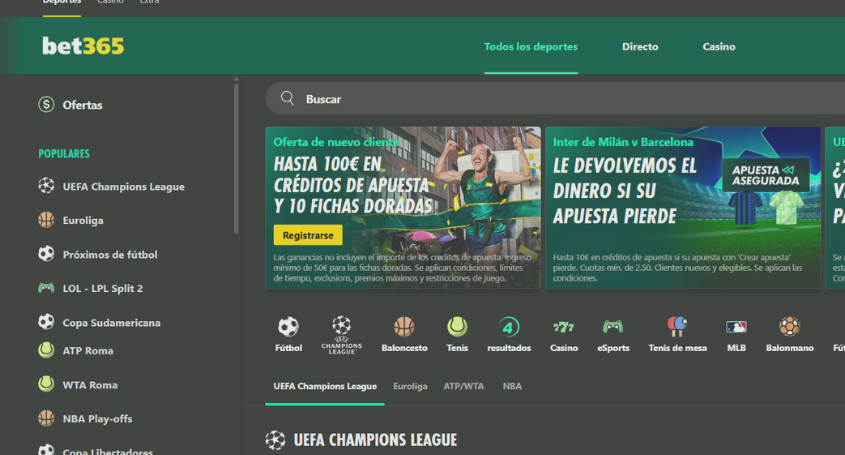Click the WTA Roma tennis ball icon

click(x=46, y=384)
